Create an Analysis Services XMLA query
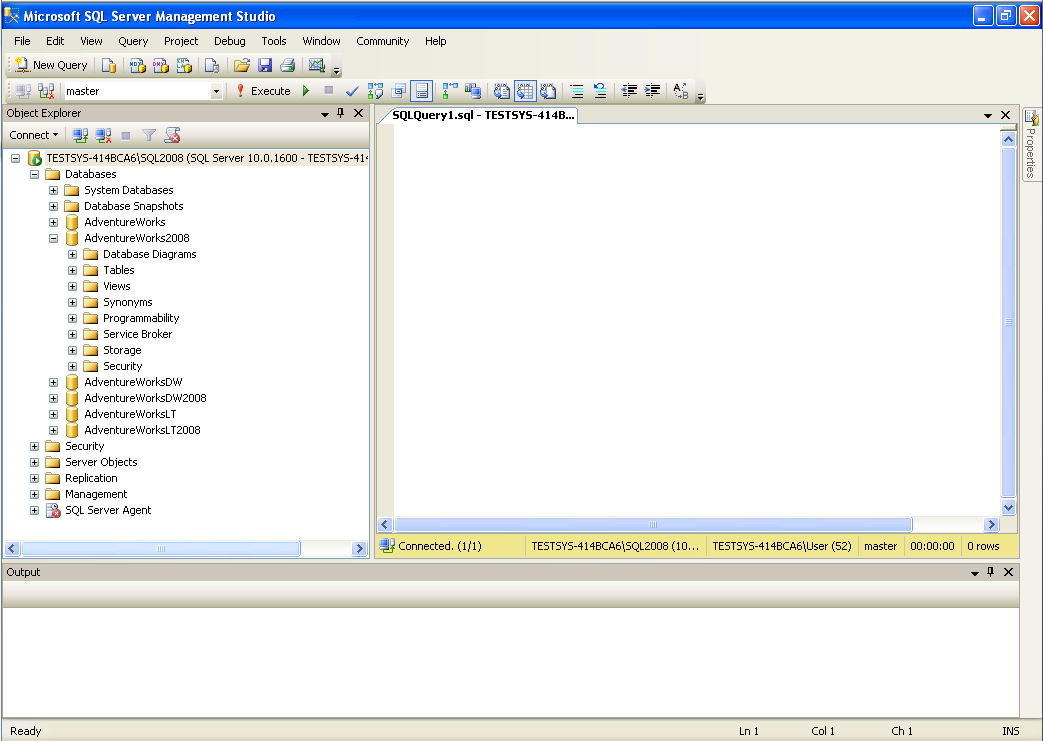The width and height of the screenshot is (1043, 741). click(184, 65)
